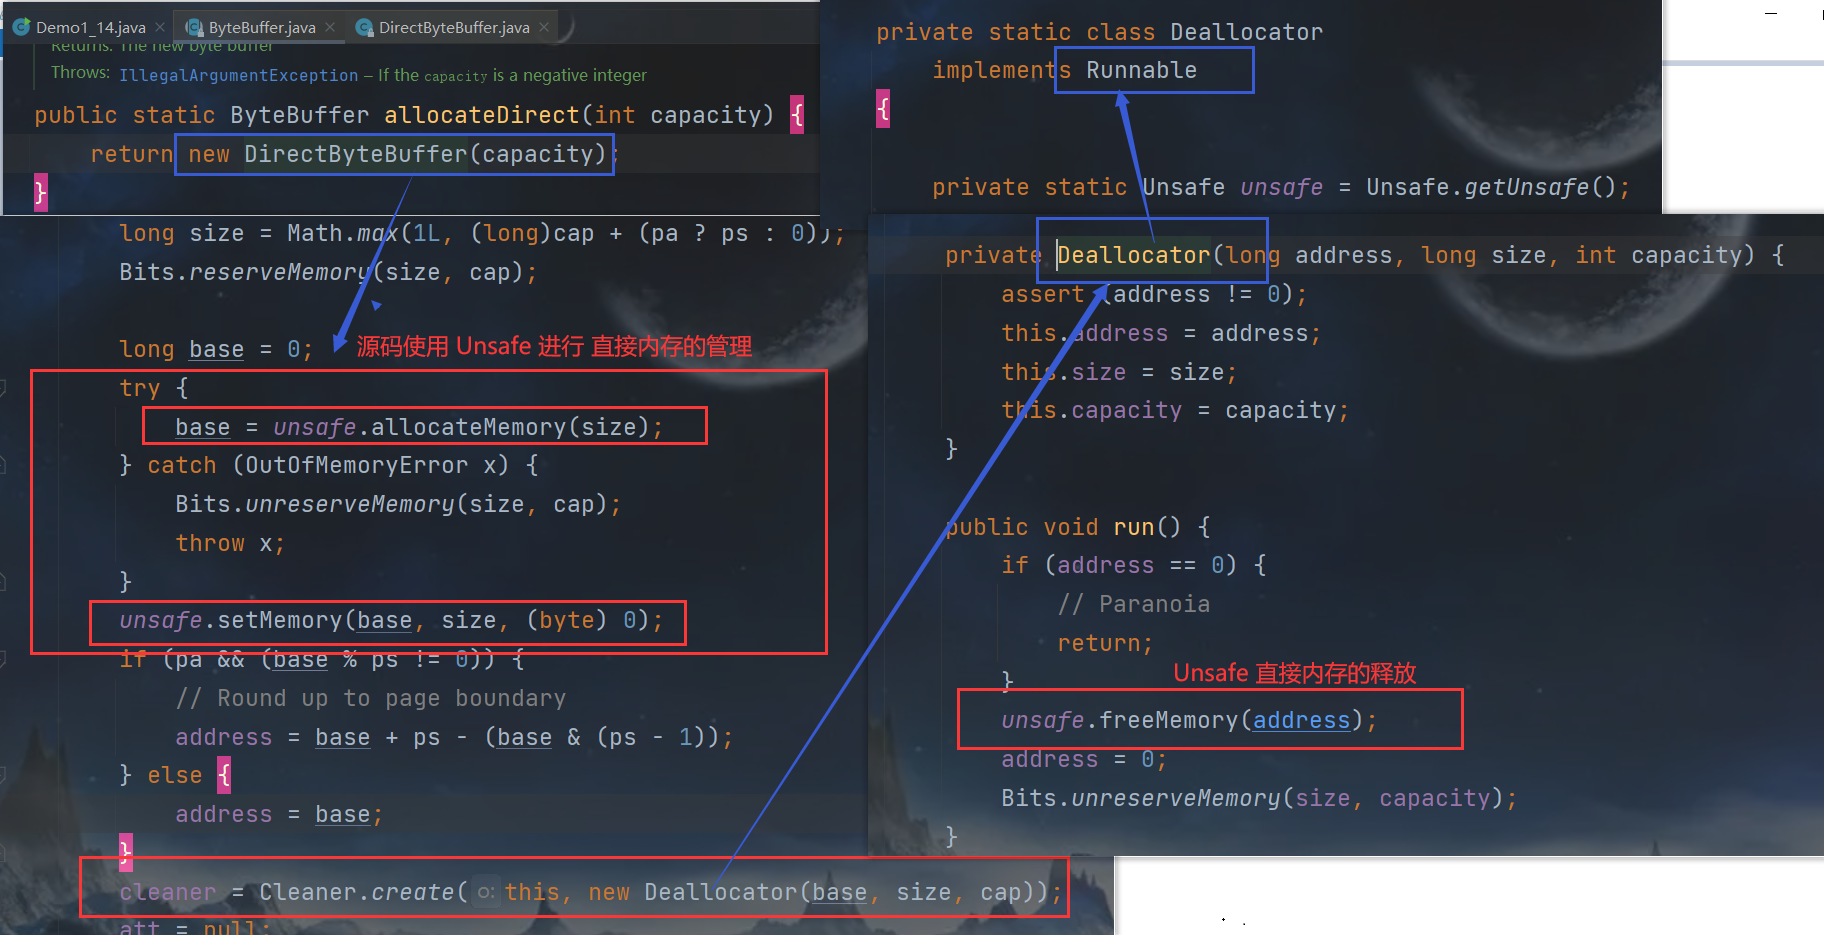Click the locked class icon on ByteBuffer.java tab

pos(194,28)
